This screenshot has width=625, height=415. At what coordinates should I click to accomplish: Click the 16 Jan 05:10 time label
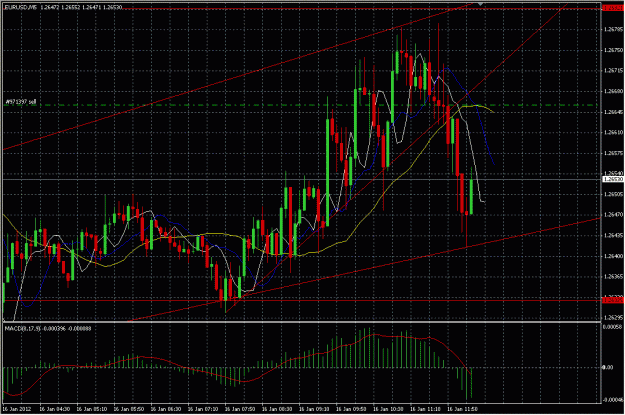click(x=92, y=409)
